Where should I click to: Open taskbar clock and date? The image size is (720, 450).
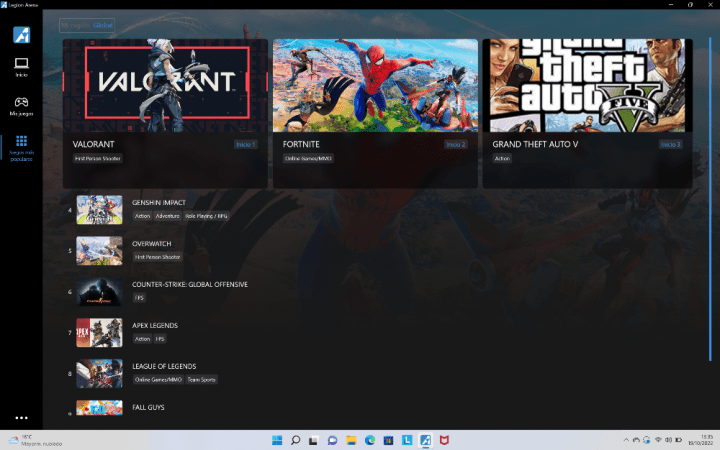point(701,440)
